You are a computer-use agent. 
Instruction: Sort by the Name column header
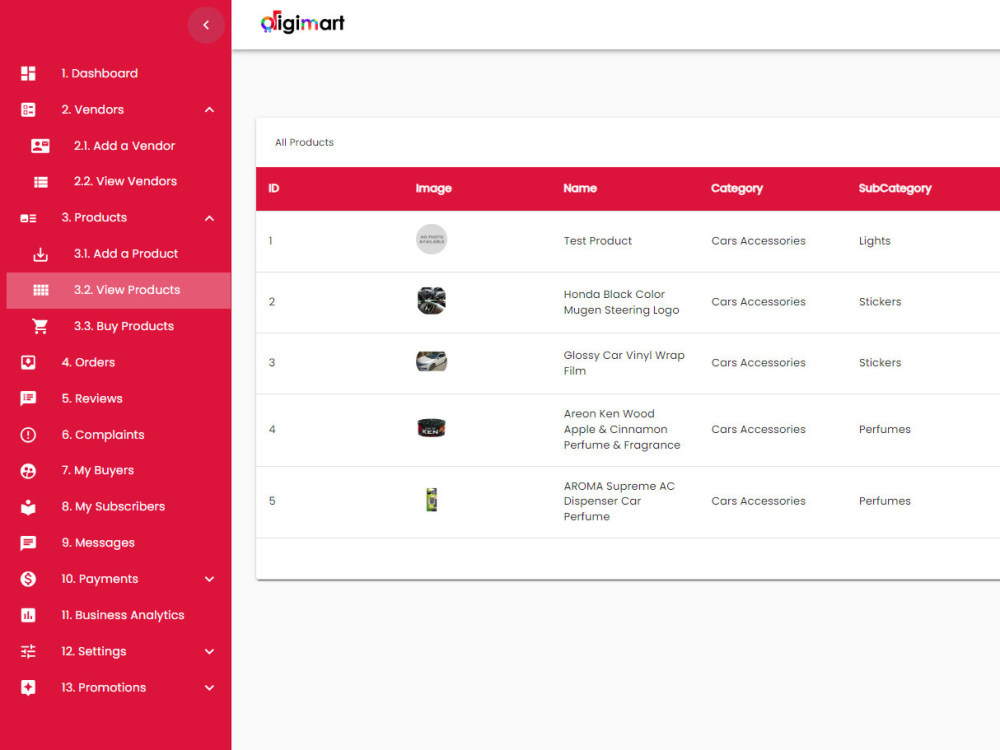pyautogui.click(x=580, y=188)
